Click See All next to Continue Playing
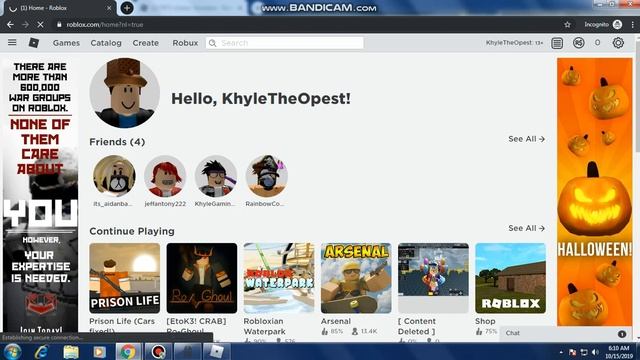The image size is (640, 360). click(527, 228)
